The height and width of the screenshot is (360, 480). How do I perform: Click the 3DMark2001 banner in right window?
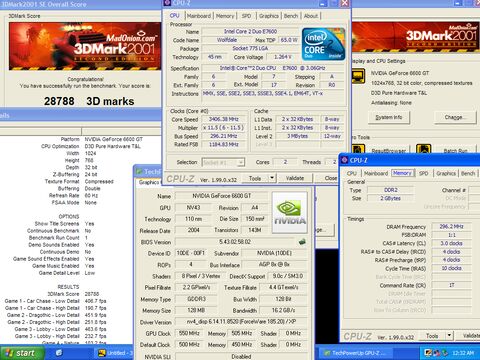pyautogui.click(x=416, y=37)
